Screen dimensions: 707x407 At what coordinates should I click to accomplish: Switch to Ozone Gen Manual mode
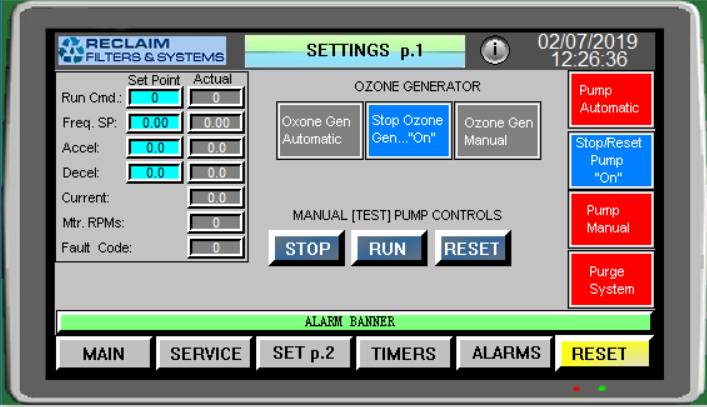tap(498, 131)
